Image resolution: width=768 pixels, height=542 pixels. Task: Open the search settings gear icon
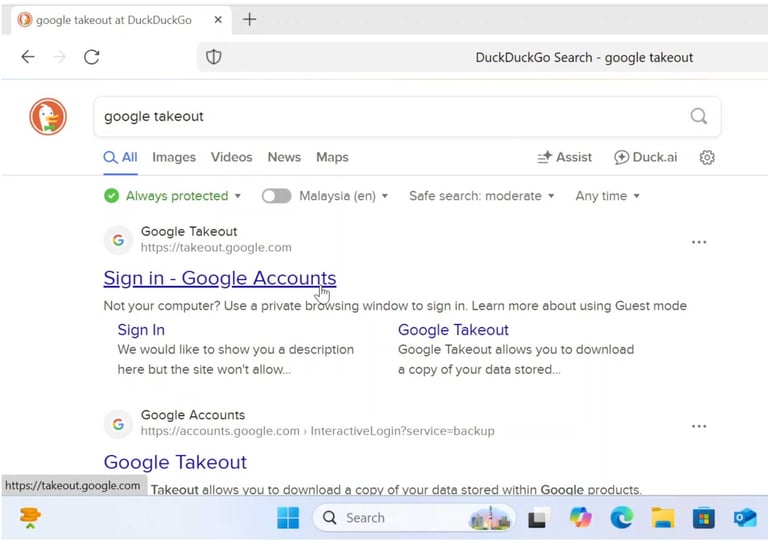pyautogui.click(x=707, y=157)
